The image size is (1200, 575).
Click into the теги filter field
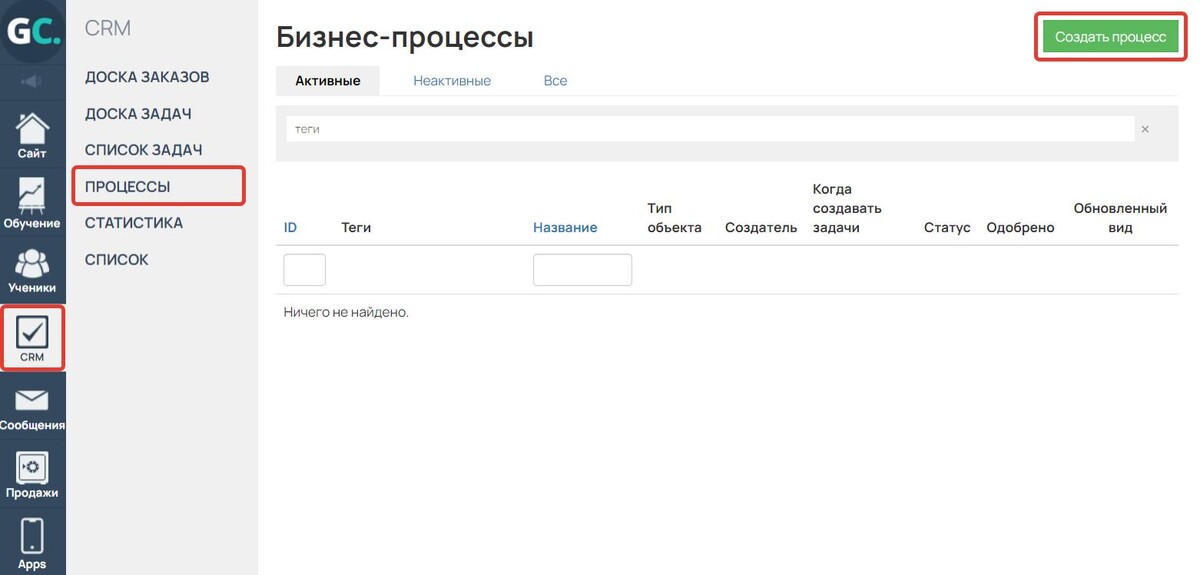click(x=710, y=129)
